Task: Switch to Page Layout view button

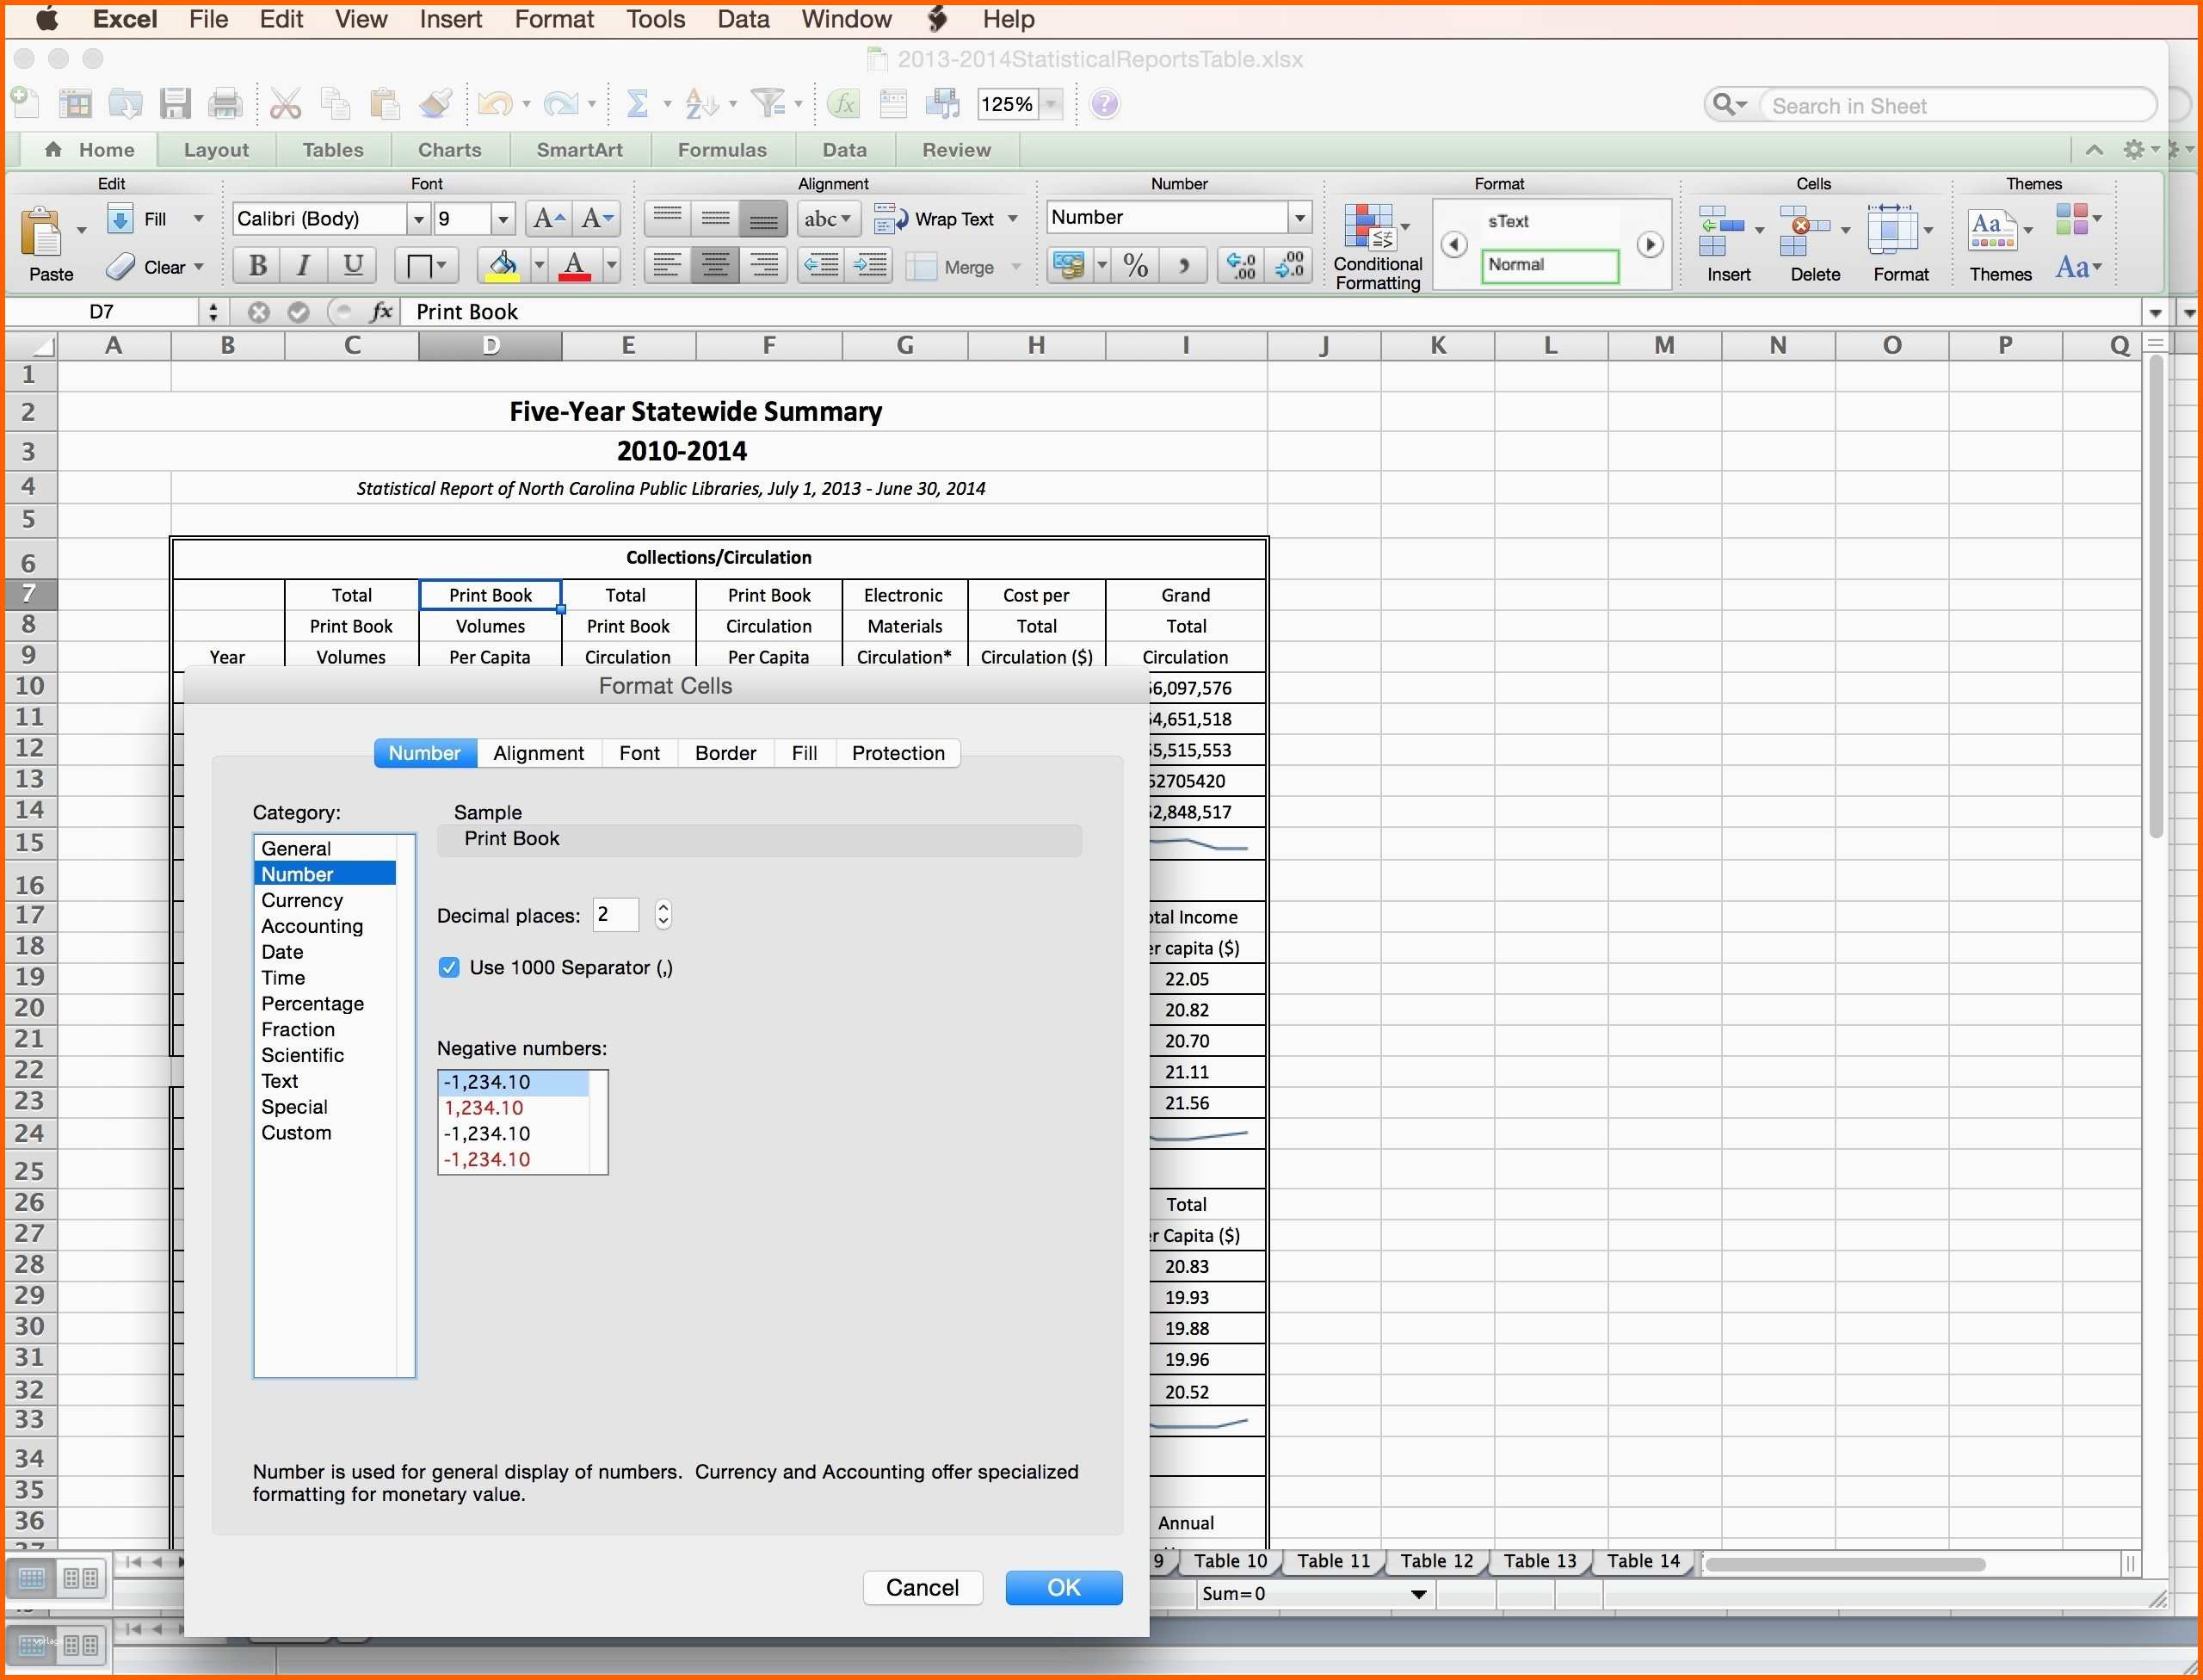Action: 80,1578
